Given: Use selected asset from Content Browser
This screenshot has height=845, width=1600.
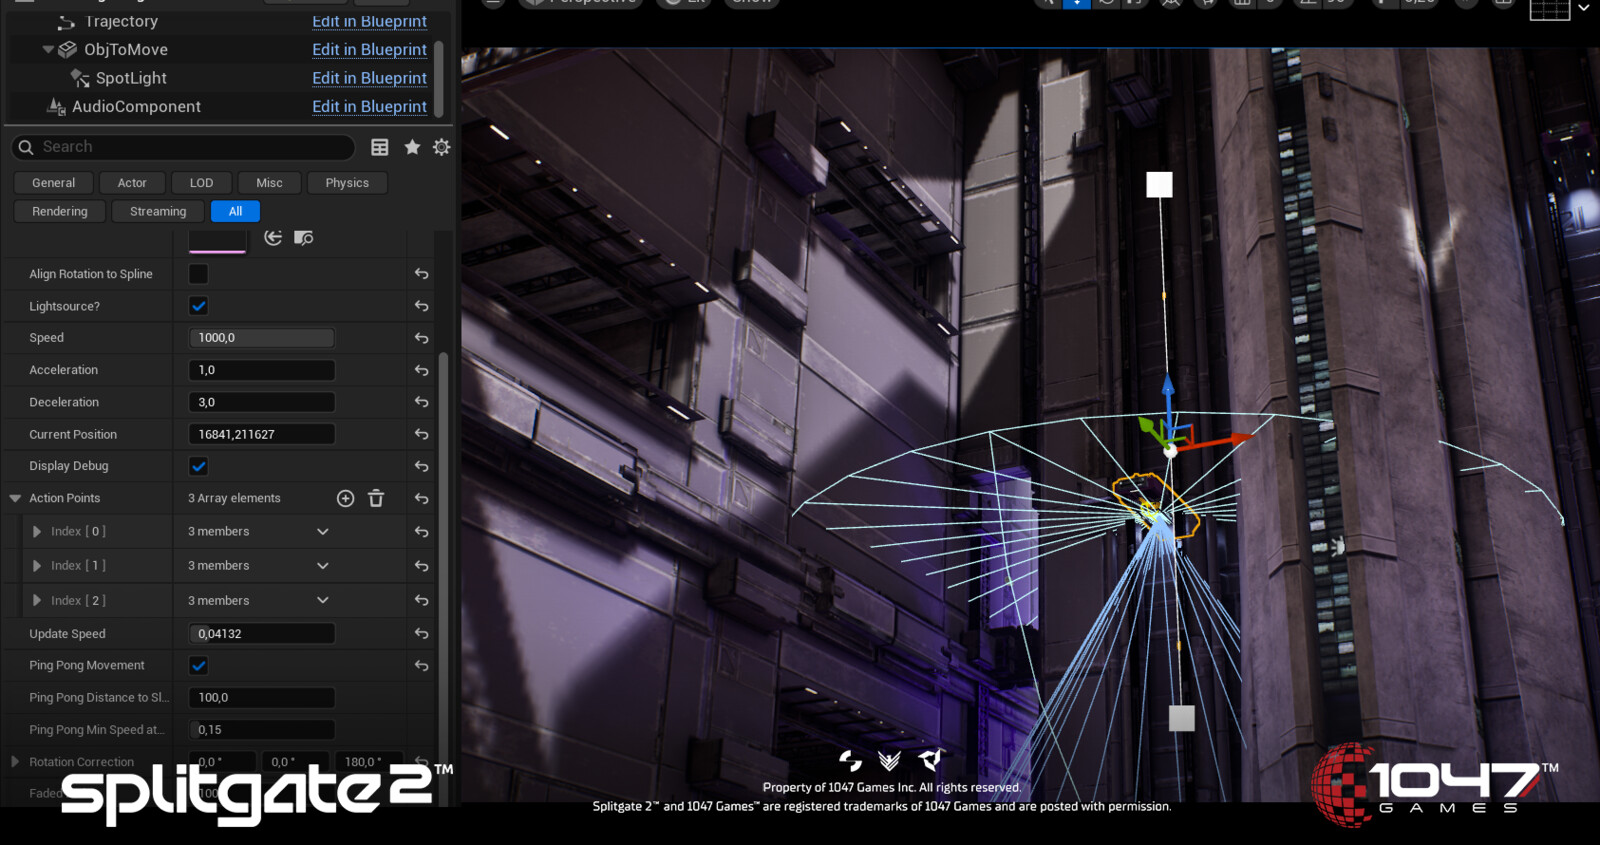Looking at the screenshot, I should coord(273,237).
